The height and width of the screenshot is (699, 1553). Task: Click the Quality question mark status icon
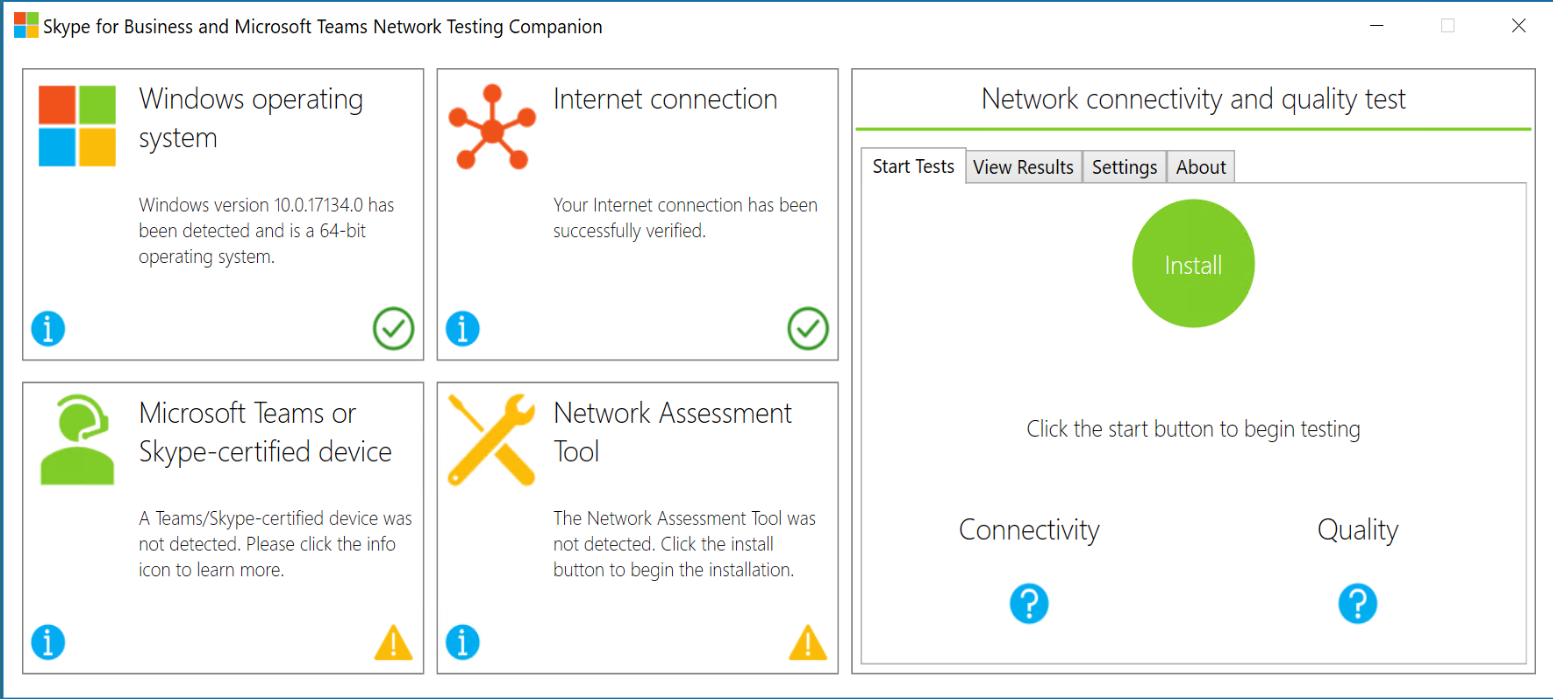[x=1357, y=604]
